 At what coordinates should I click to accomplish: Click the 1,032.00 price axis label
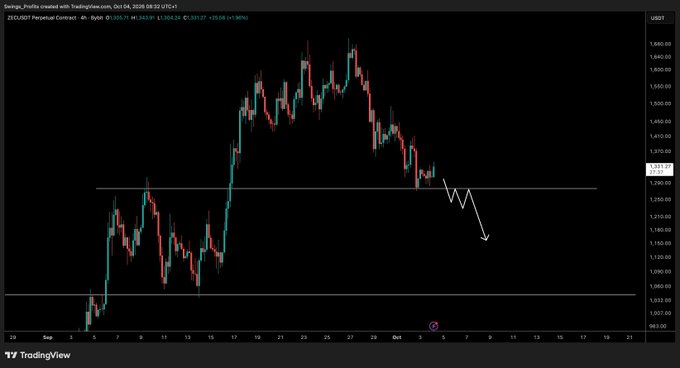coord(660,300)
